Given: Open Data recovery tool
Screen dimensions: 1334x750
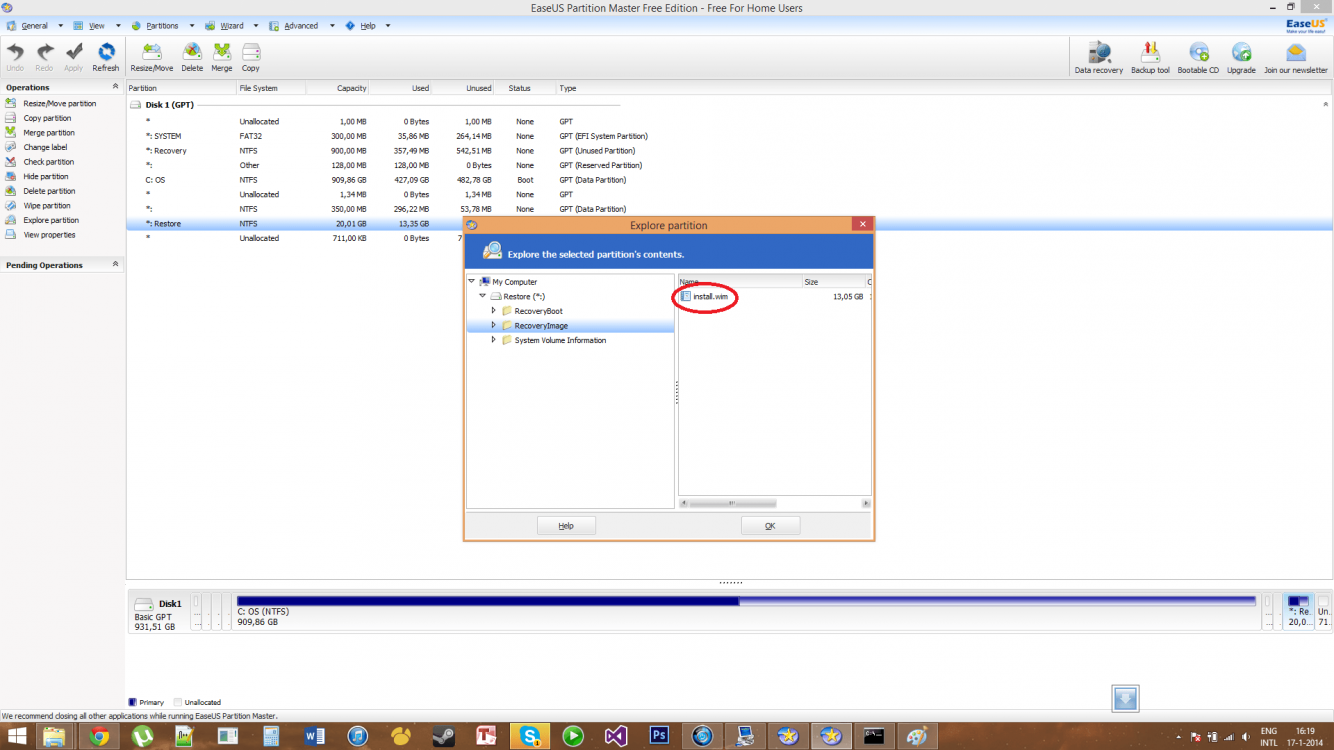Looking at the screenshot, I should pyautogui.click(x=1099, y=58).
